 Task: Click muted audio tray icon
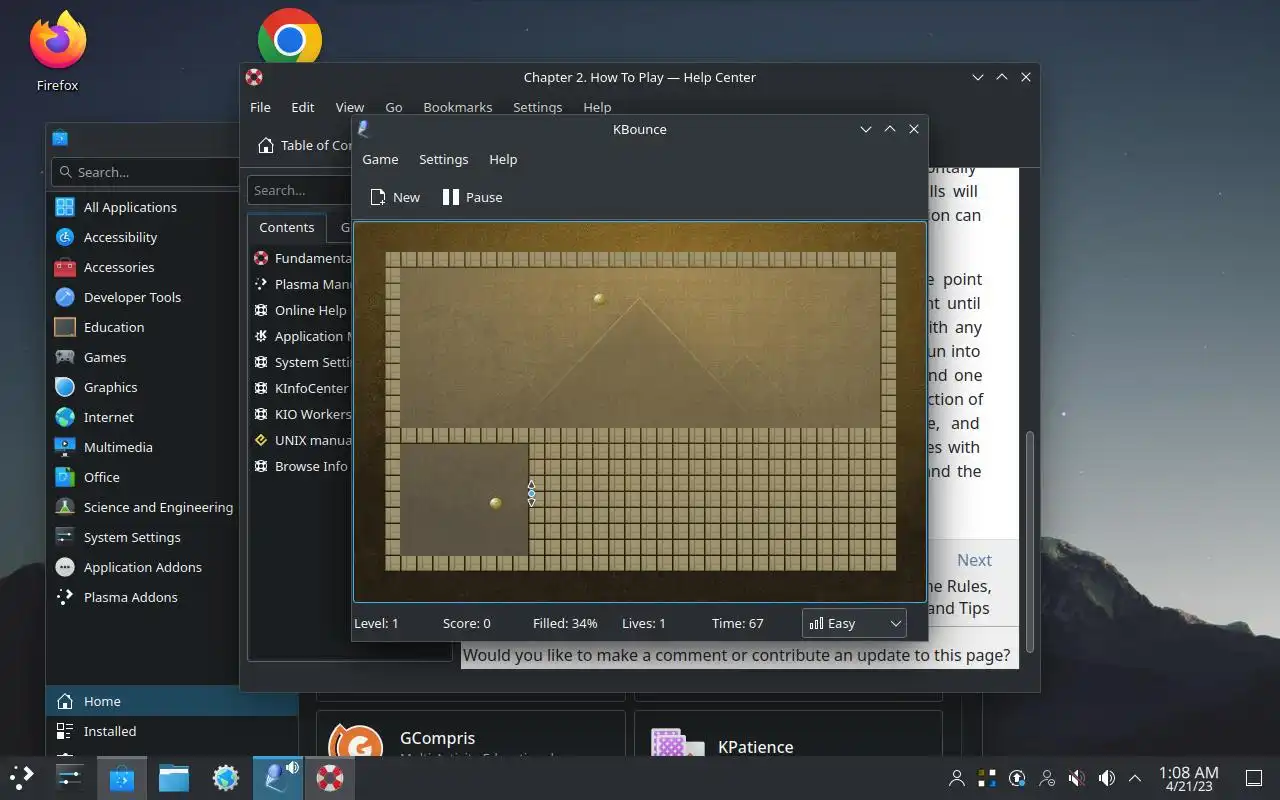(x=1077, y=778)
